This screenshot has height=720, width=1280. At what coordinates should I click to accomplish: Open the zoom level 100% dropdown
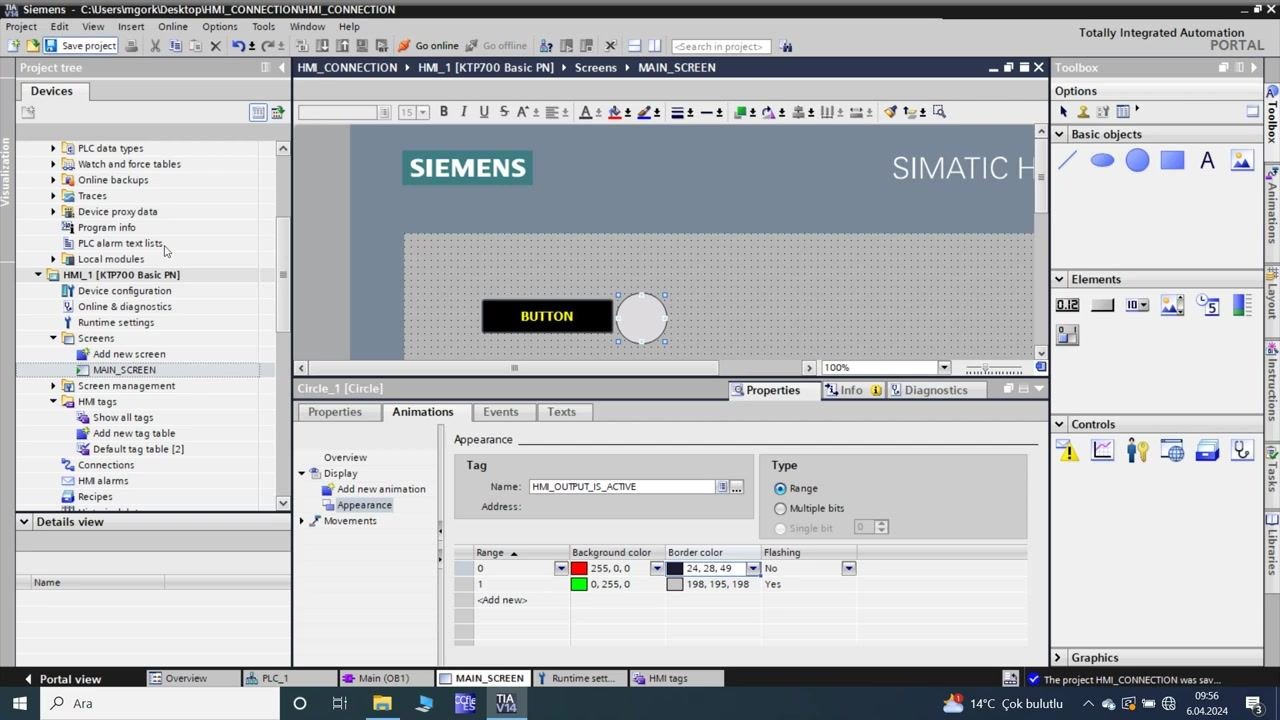click(943, 368)
